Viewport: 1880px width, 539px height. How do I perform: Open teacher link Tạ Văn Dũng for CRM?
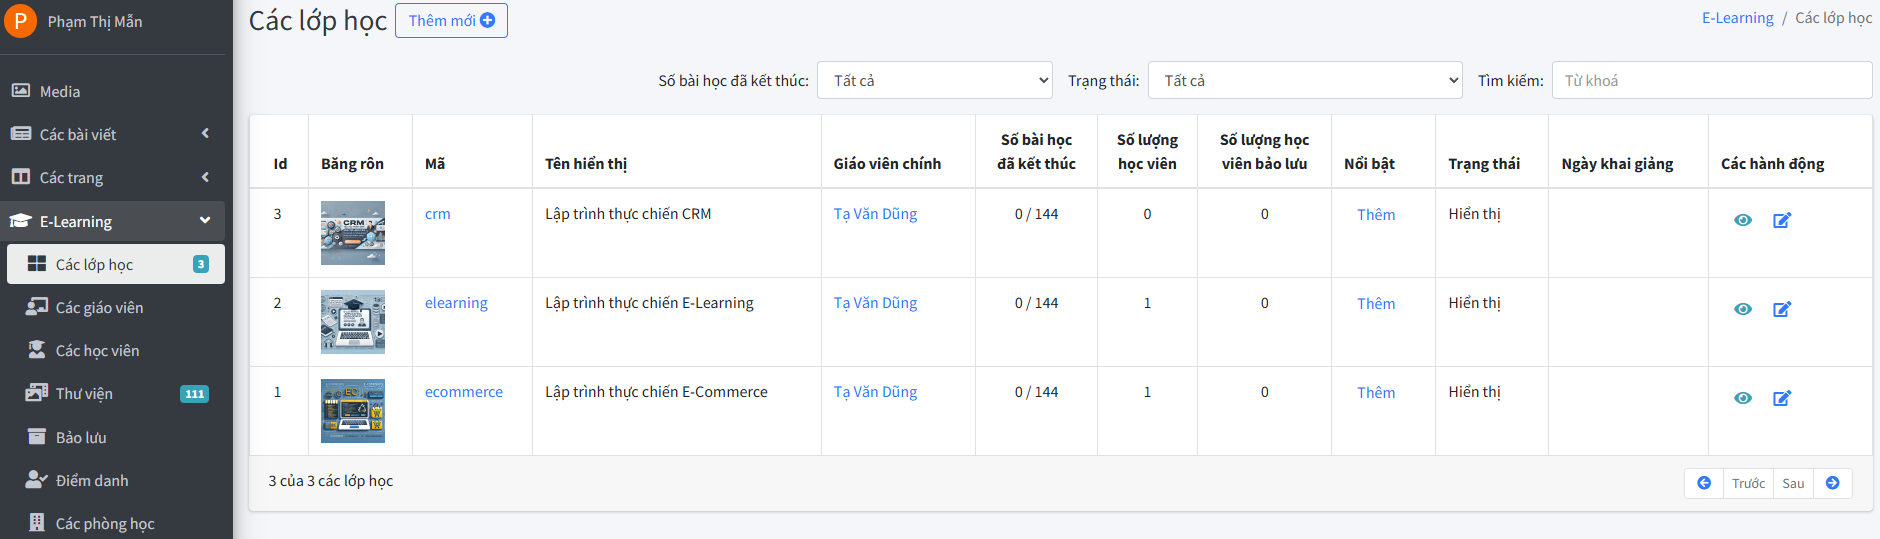[x=875, y=214]
